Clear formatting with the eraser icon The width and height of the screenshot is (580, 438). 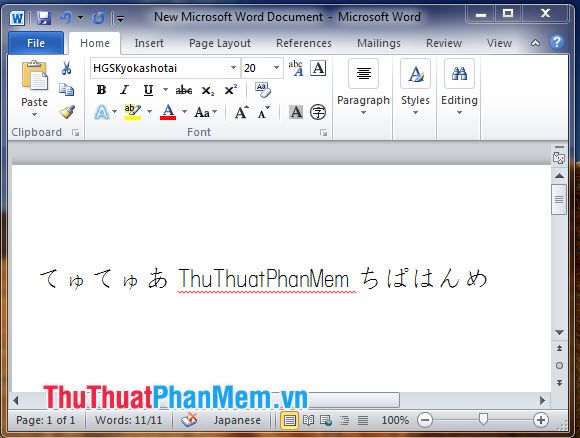(x=263, y=90)
